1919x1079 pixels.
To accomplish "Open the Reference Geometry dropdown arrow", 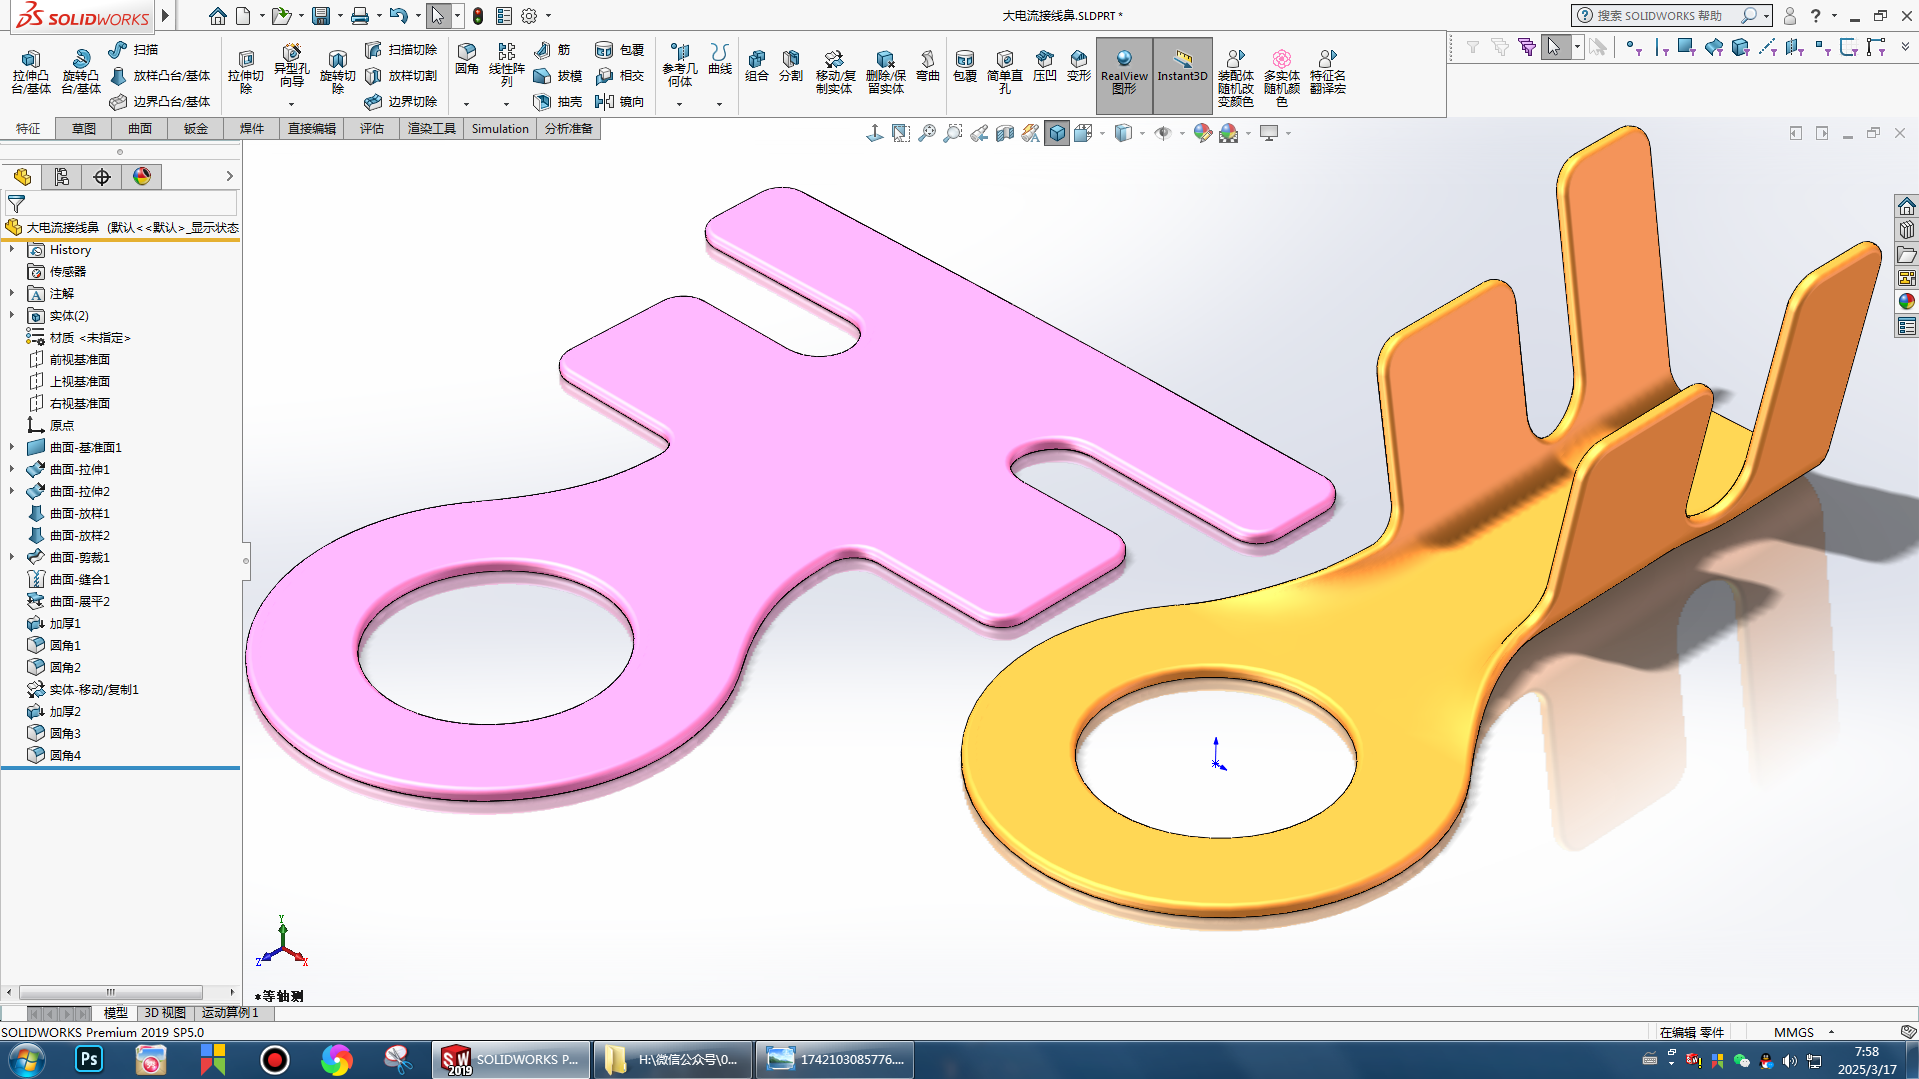I will tap(679, 104).
